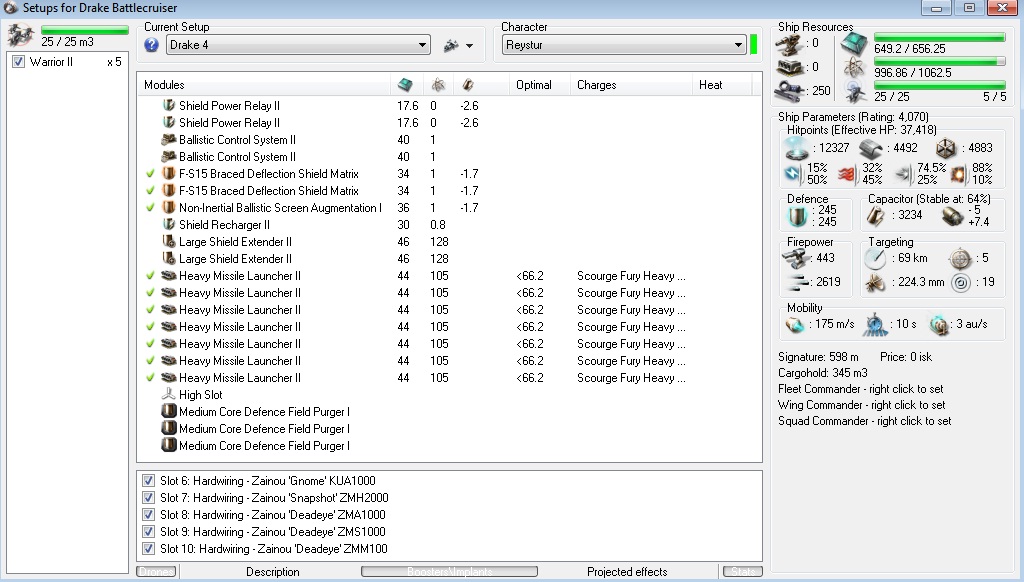Click the turret hardpoints icon in Ship Resources
The image size is (1024, 582).
click(789, 44)
